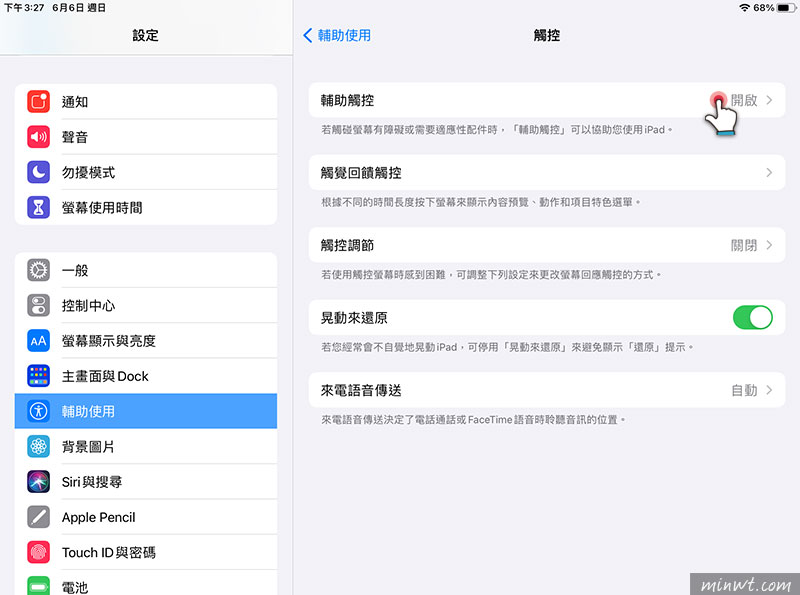800x595 pixels.
Task: Open 螢幕顯示與亮度 settings
Action: (x=146, y=340)
